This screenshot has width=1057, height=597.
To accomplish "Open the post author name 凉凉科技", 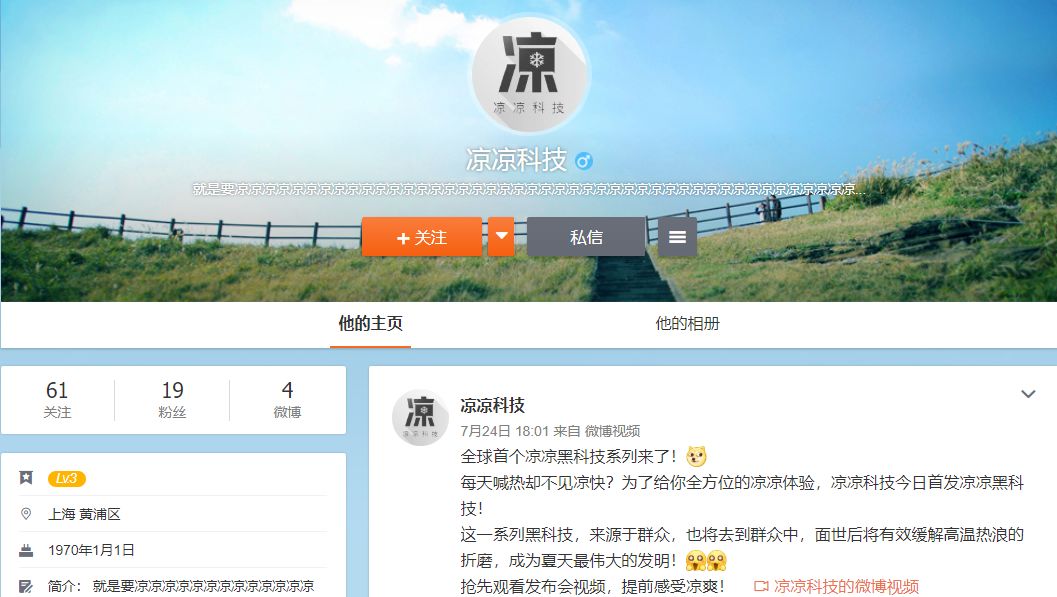I will tap(493, 405).
